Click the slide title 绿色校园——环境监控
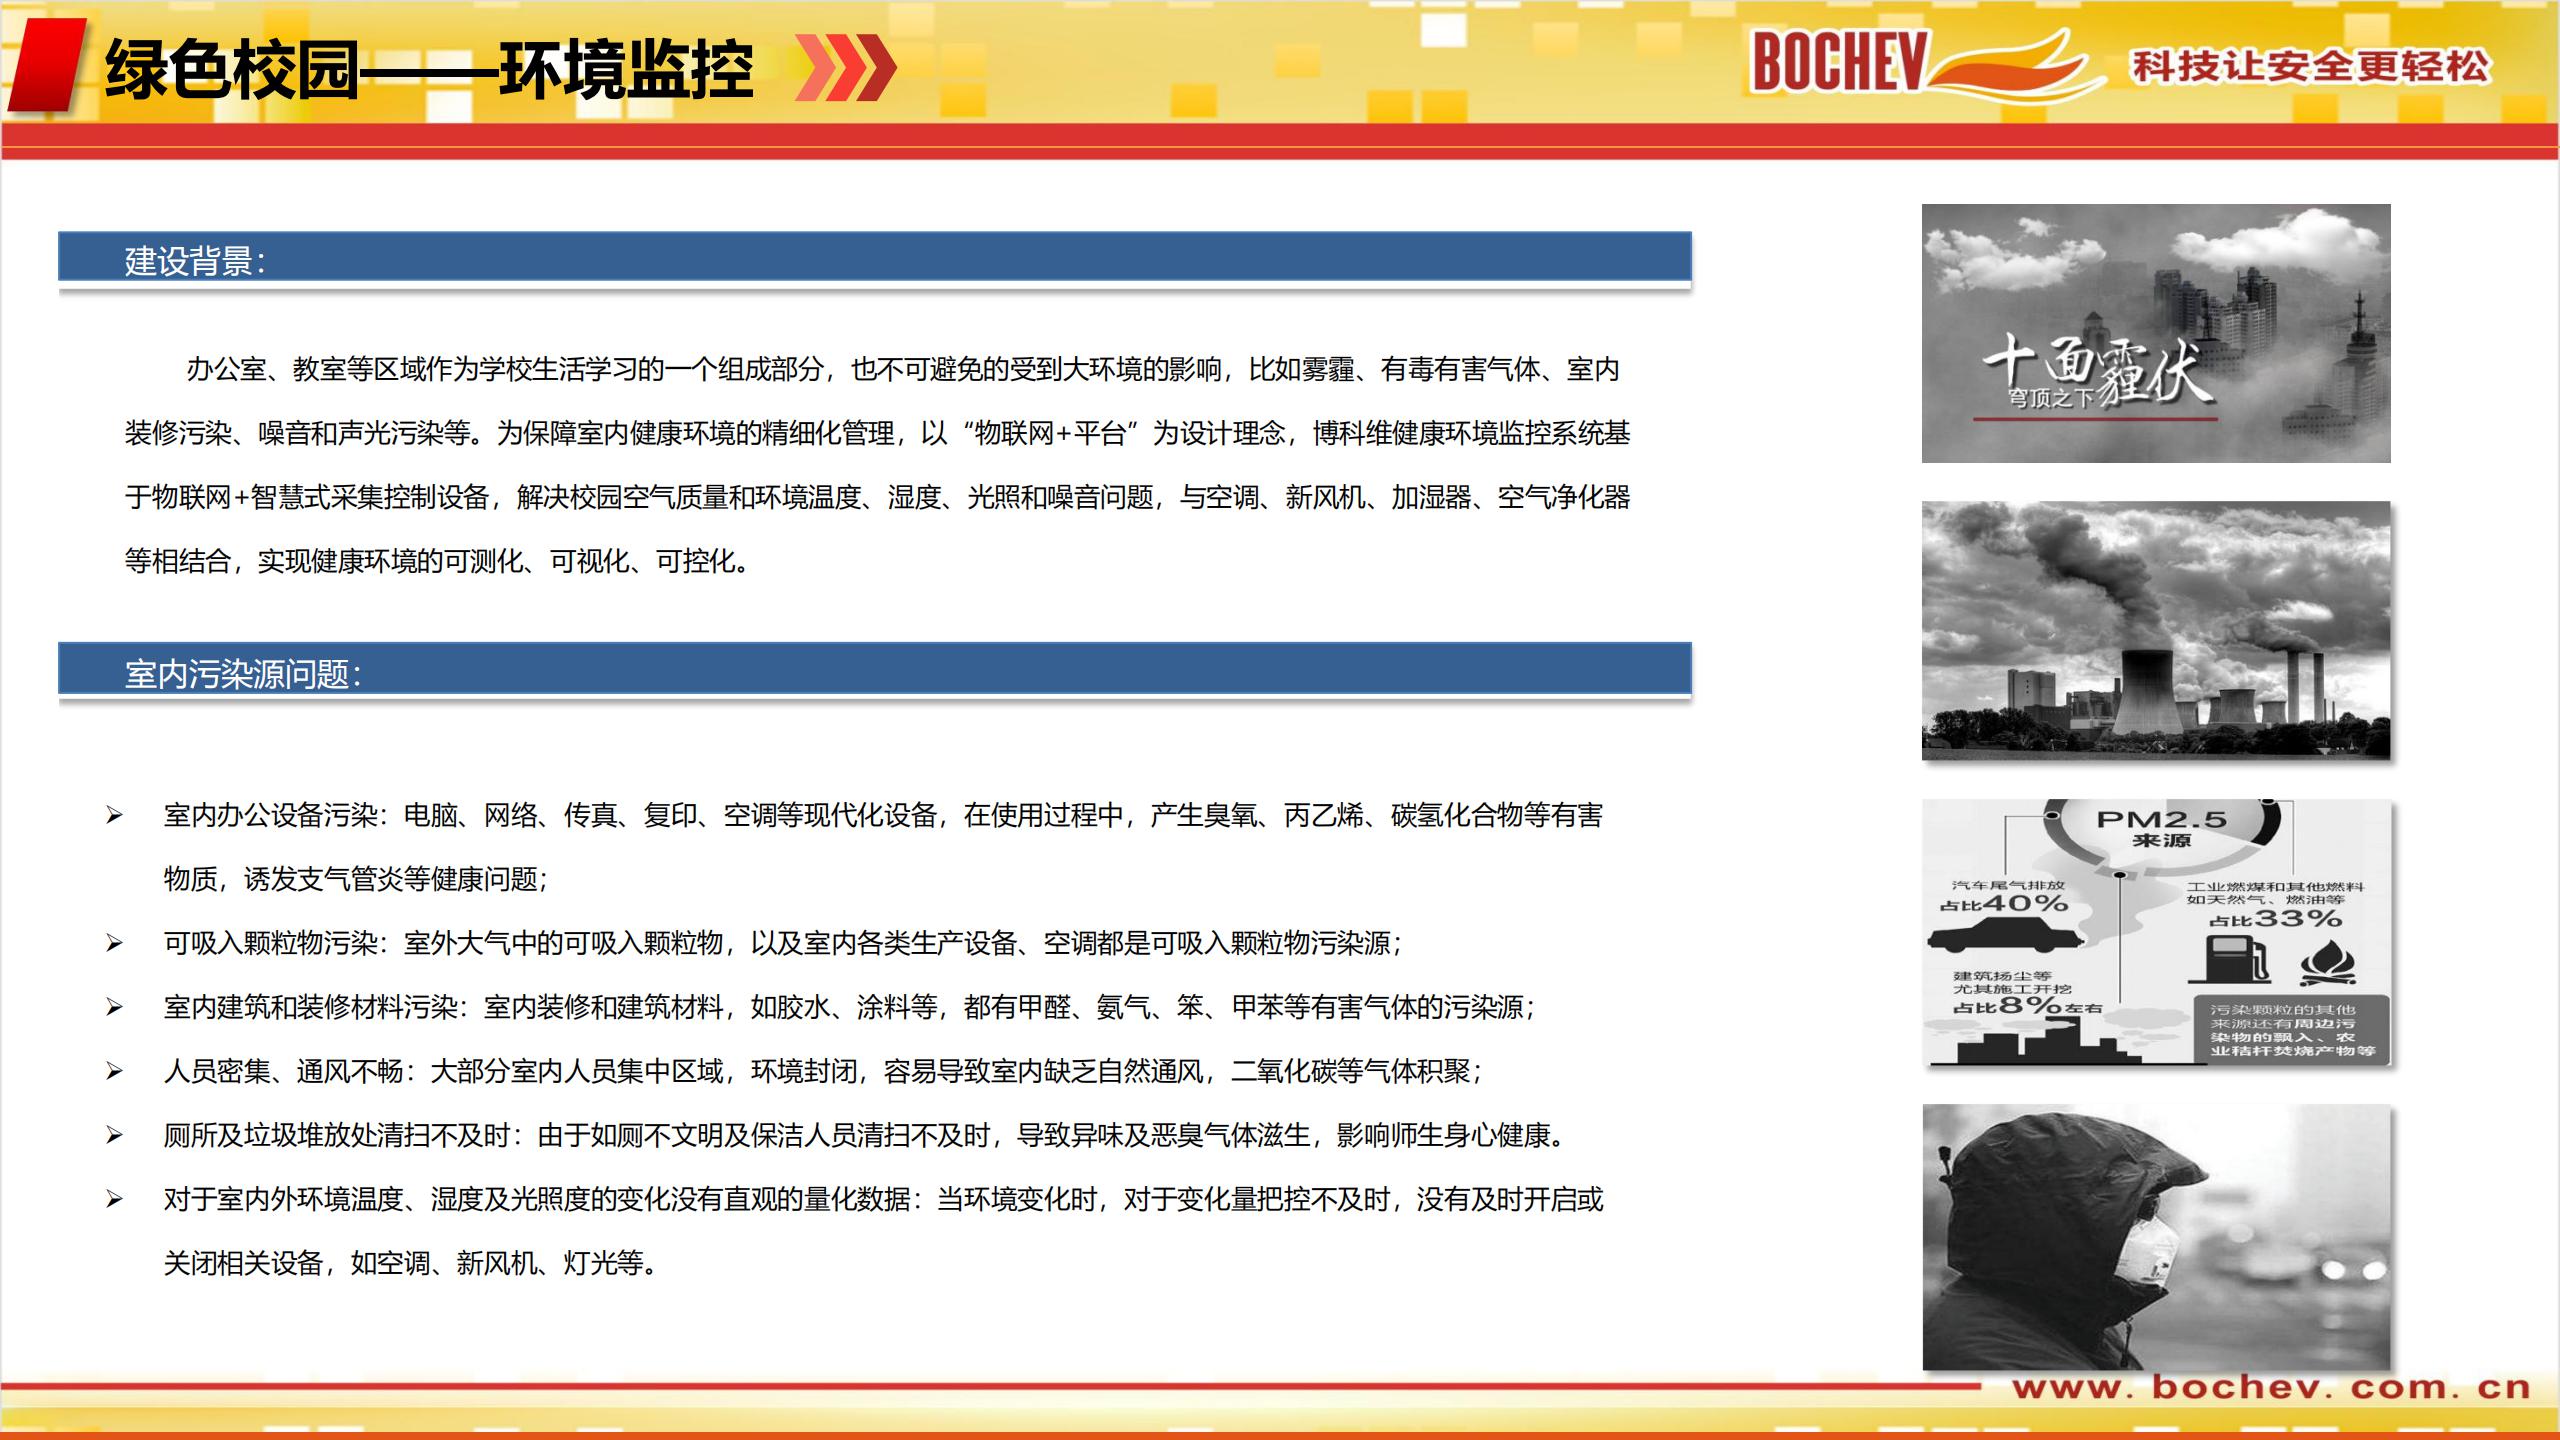Screen dimensions: 2560x1440 coord(430,70)
